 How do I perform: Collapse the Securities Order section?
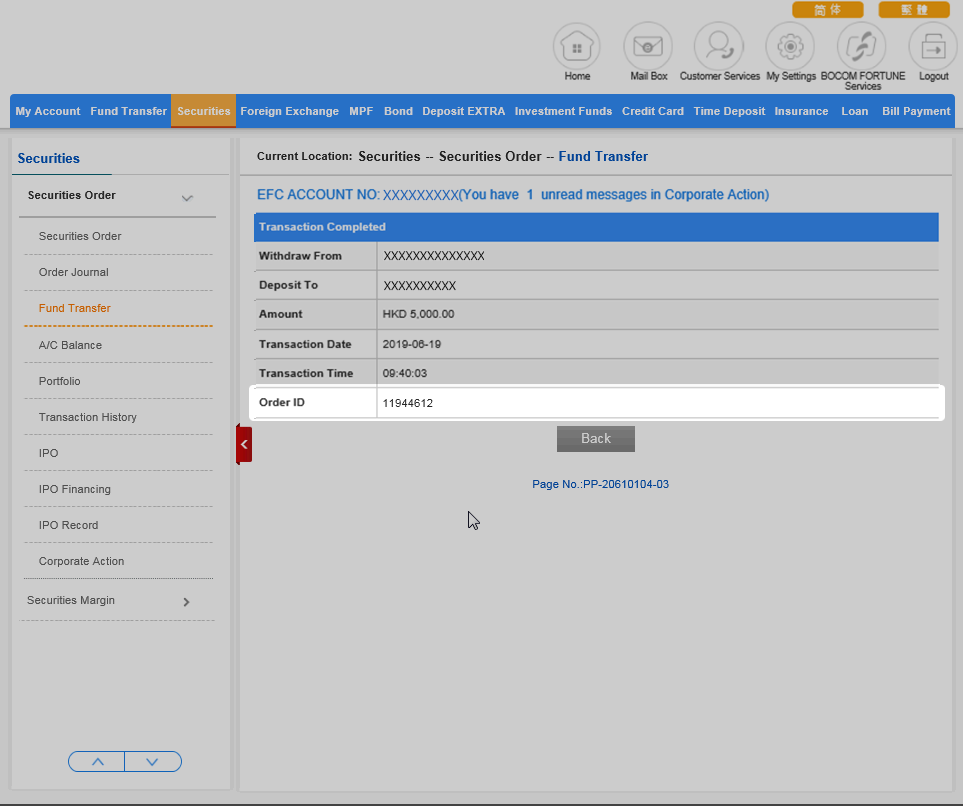[x=187, y=198]
